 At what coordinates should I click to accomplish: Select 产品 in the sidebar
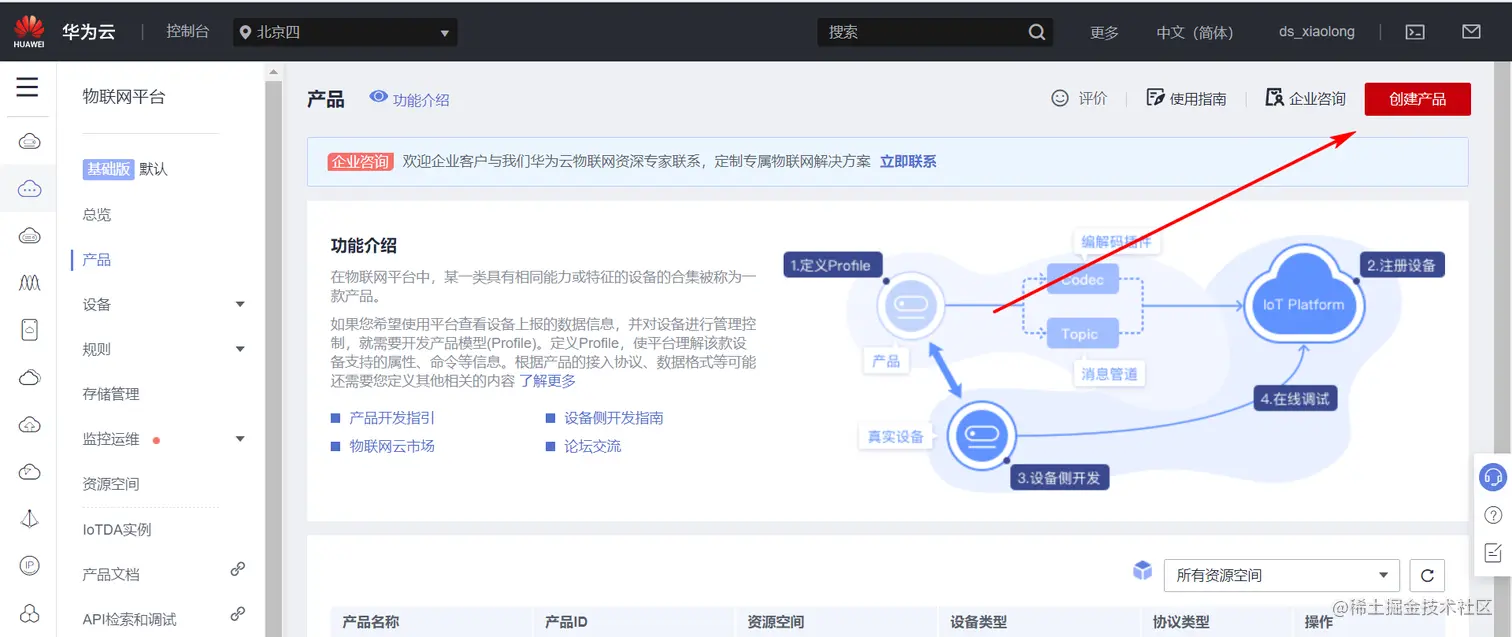coord(97,259)
